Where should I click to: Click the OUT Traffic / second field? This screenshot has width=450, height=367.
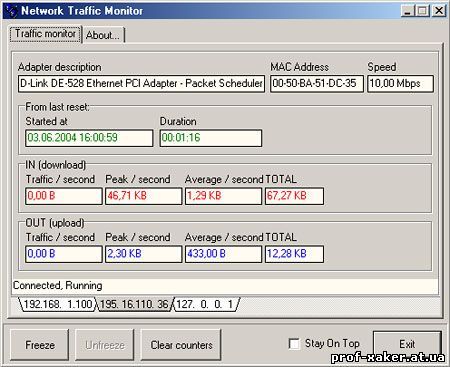point(64,254)
